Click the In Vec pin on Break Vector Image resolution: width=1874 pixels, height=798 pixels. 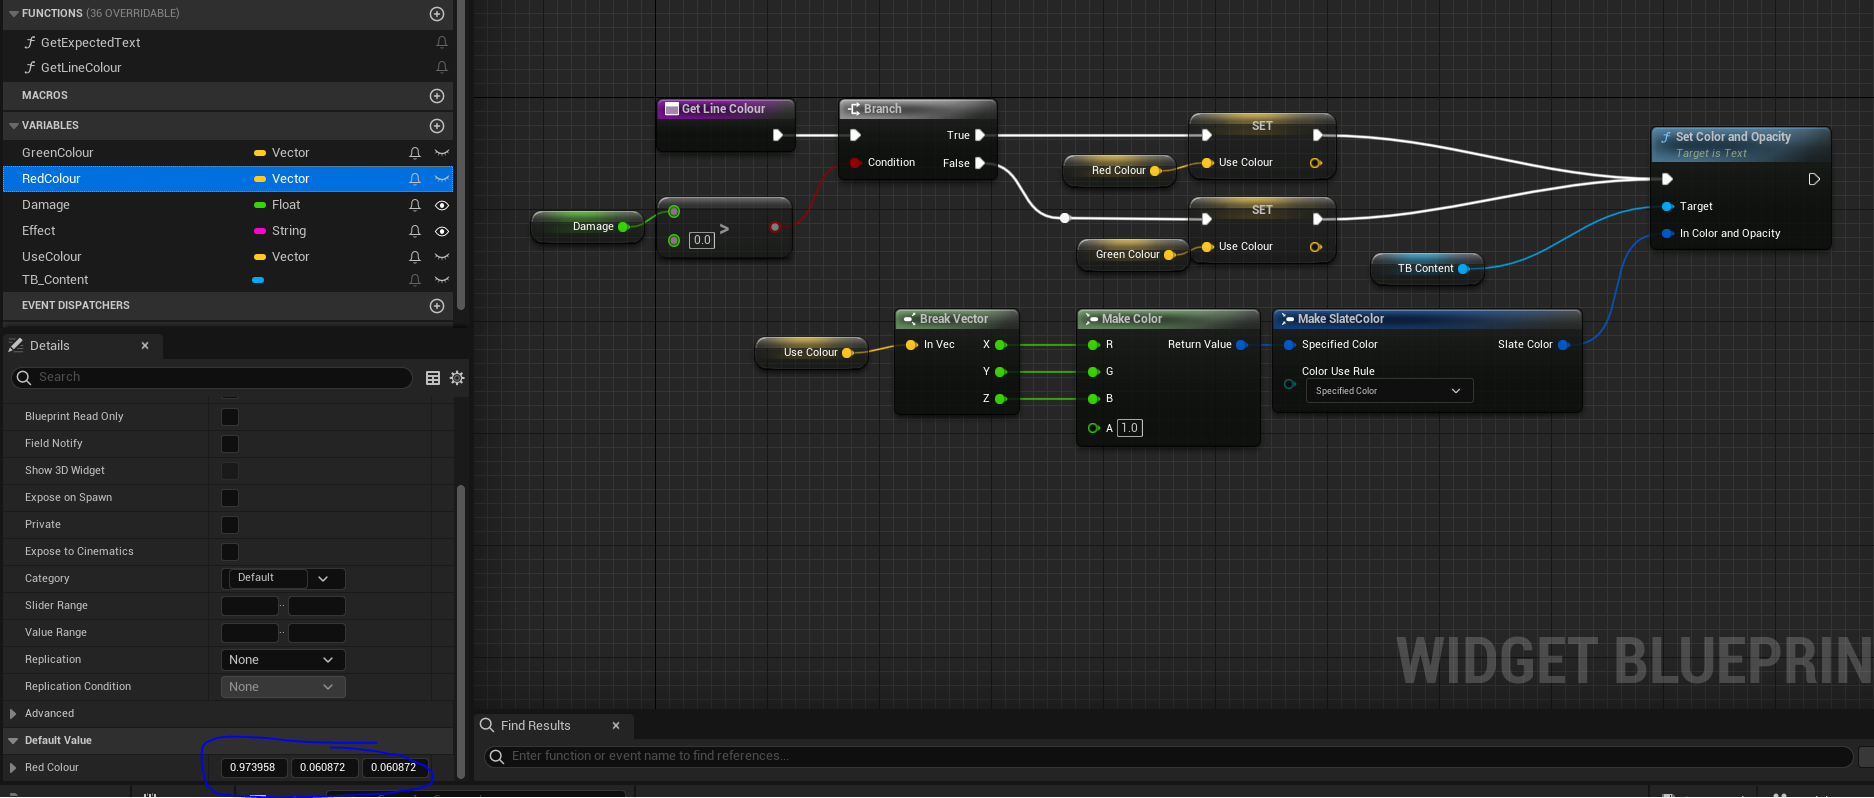pyautogui.click(x=911, y=345)
